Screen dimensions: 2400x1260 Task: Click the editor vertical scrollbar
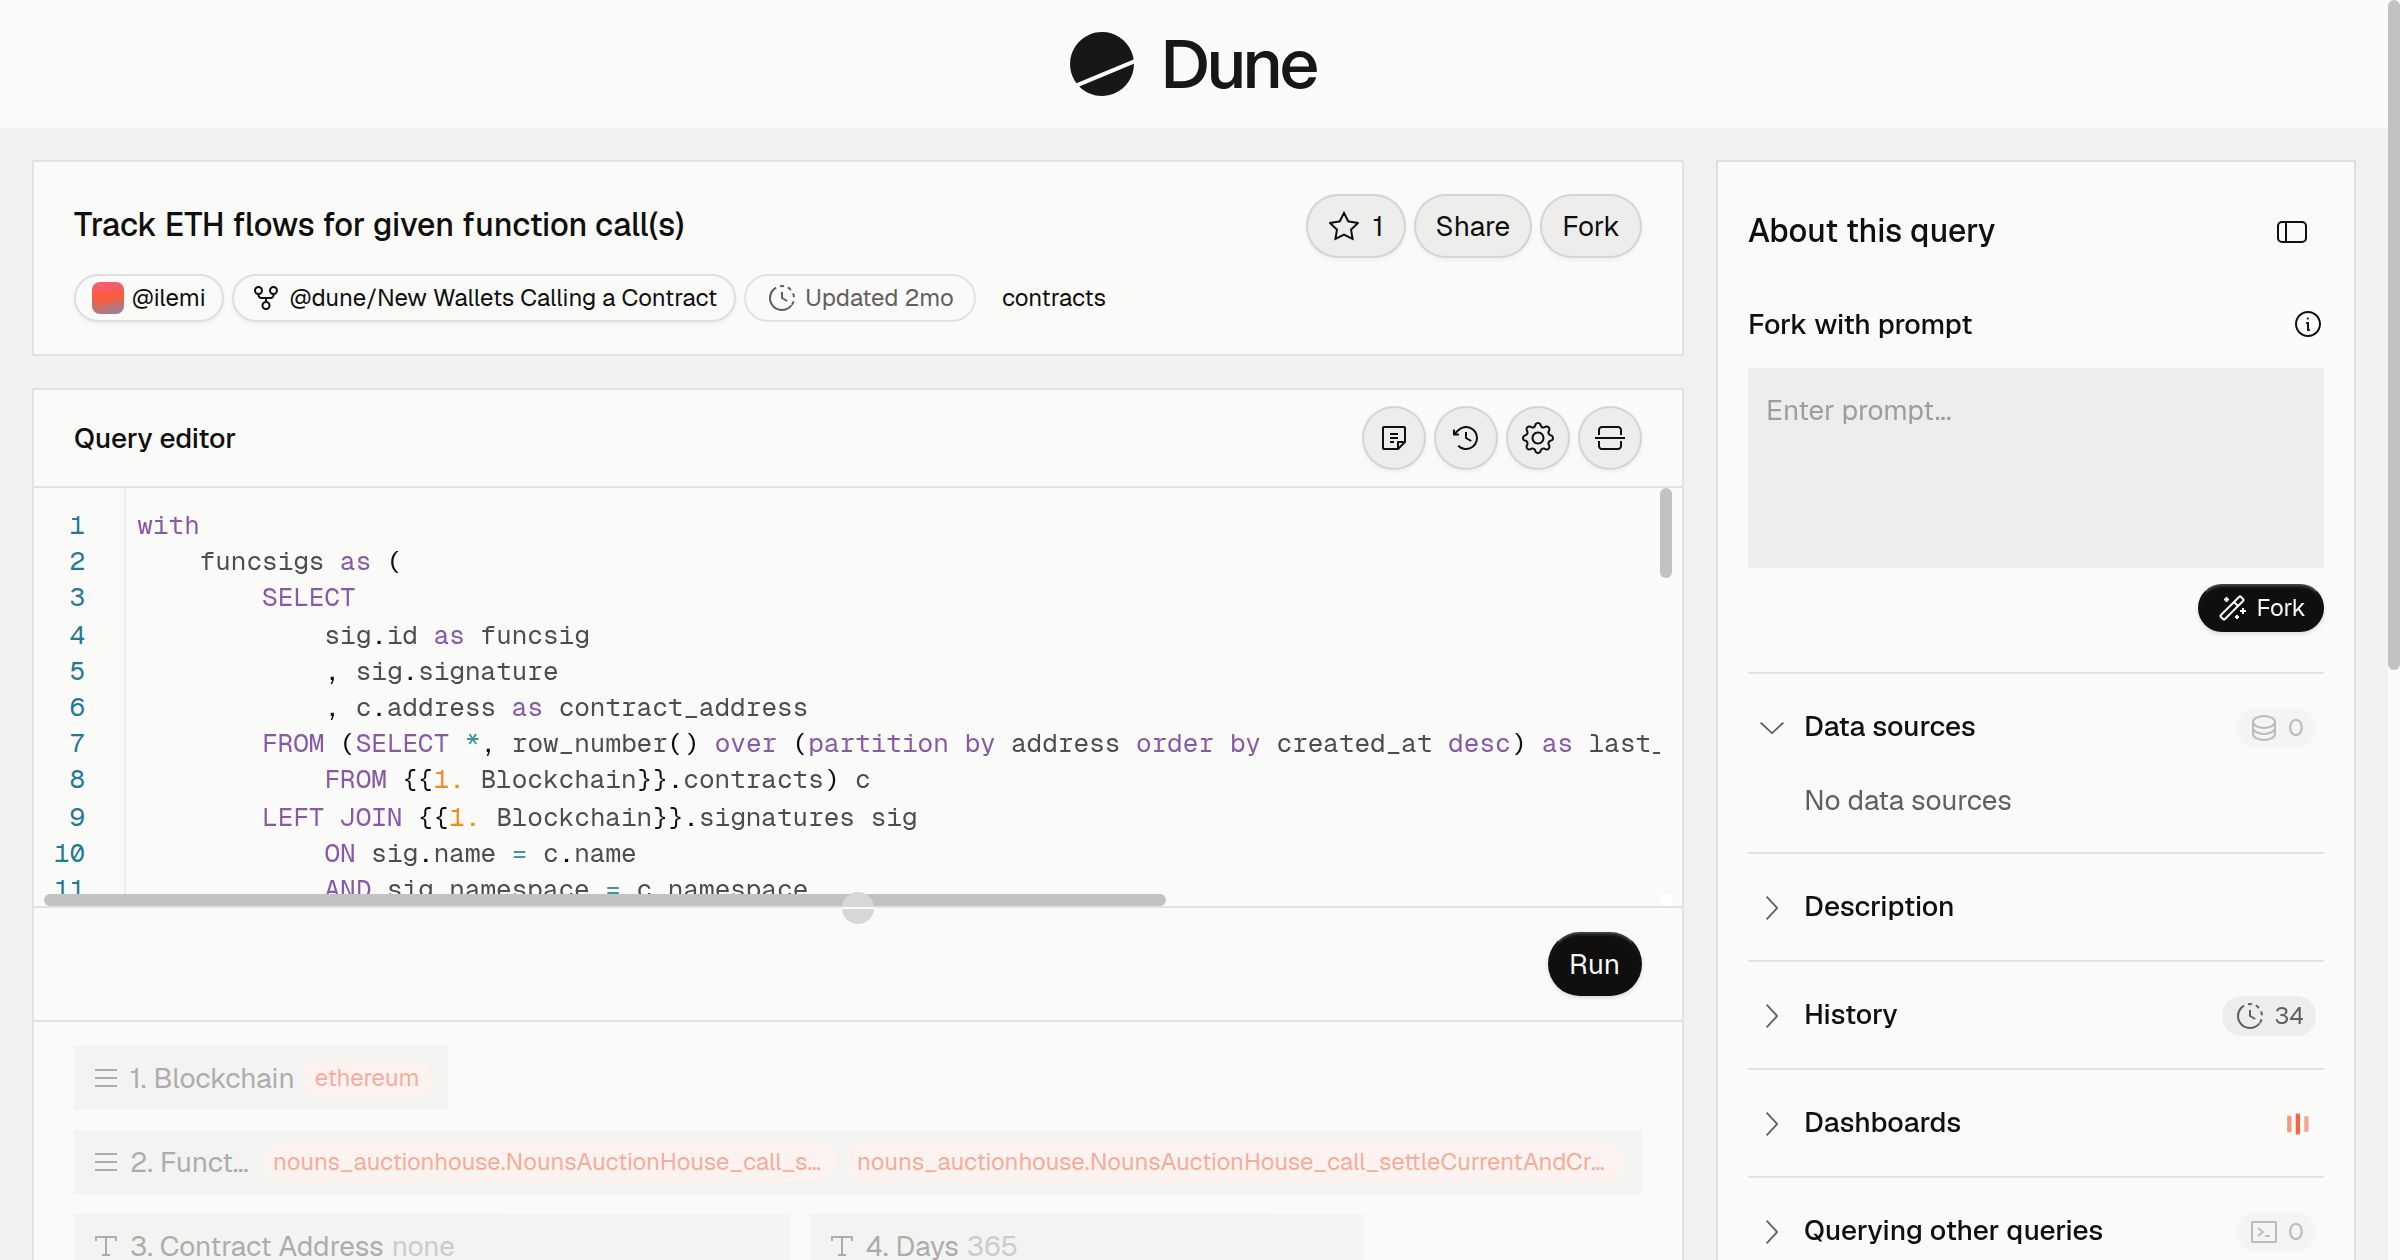point(1665,533)
